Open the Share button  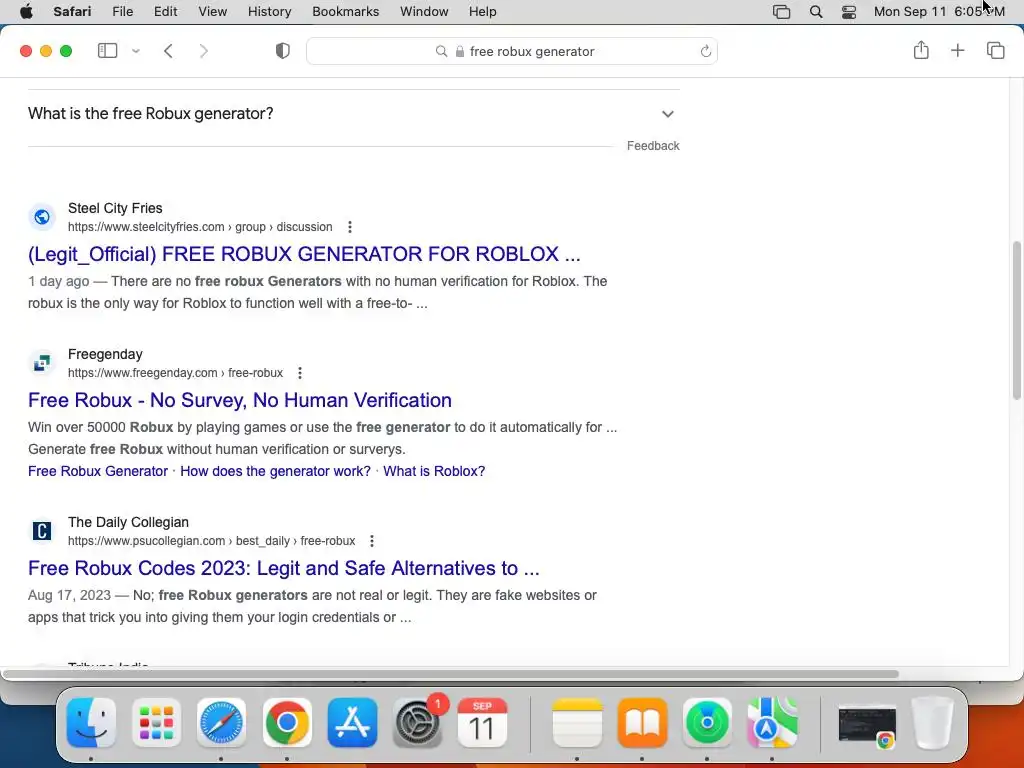tap(921, 50)
